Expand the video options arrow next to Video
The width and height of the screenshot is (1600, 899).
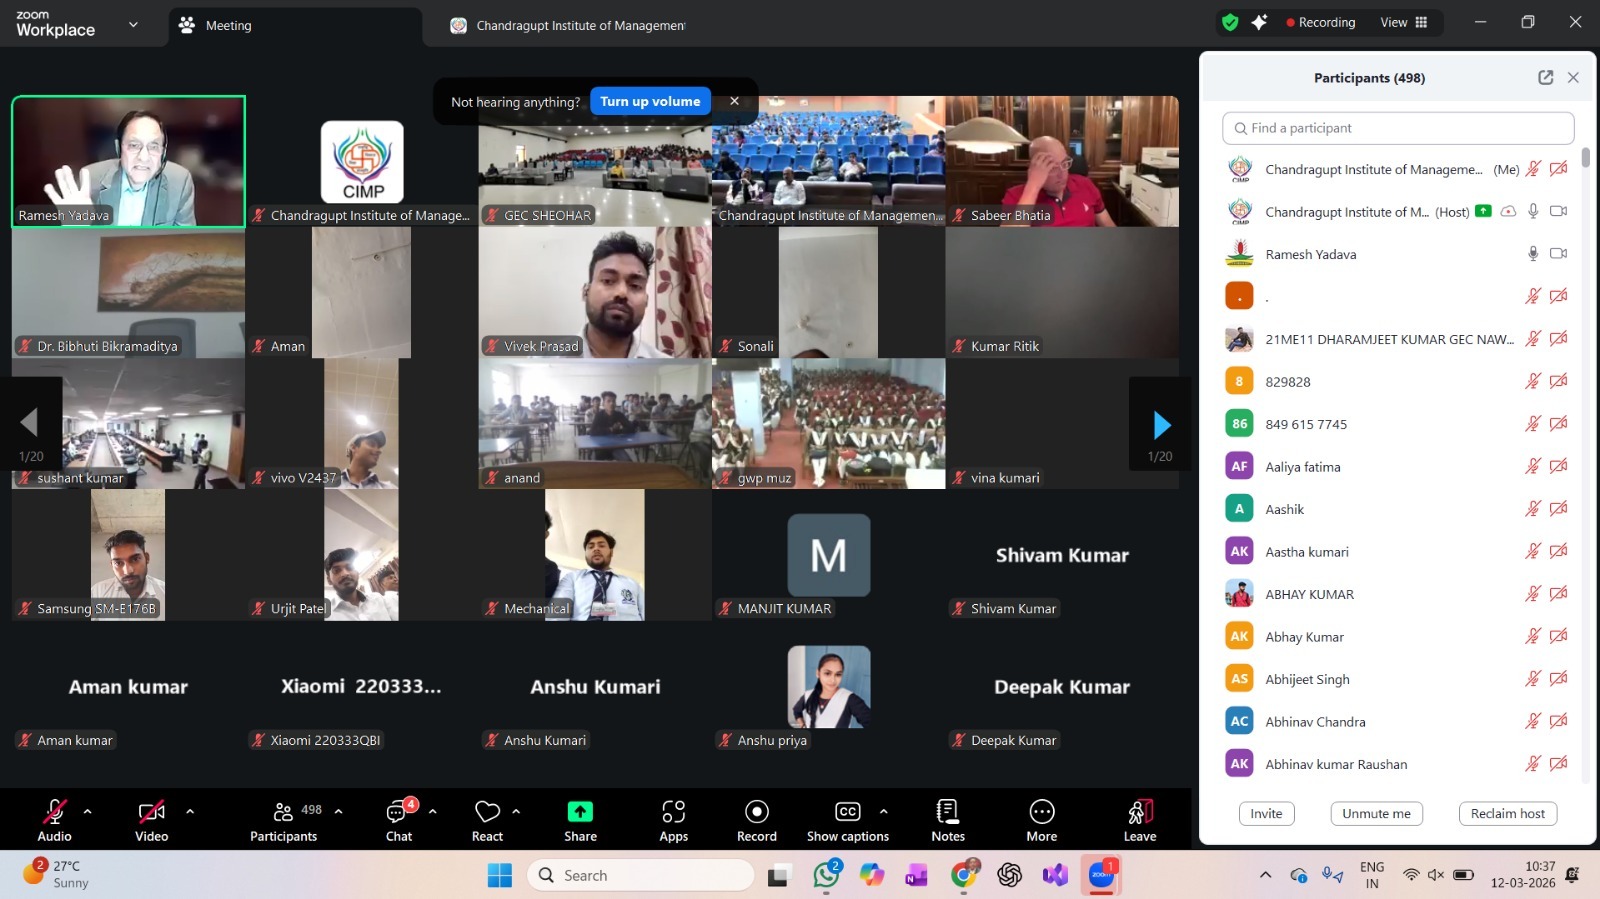pyautogui.click(x=190, y=811)
